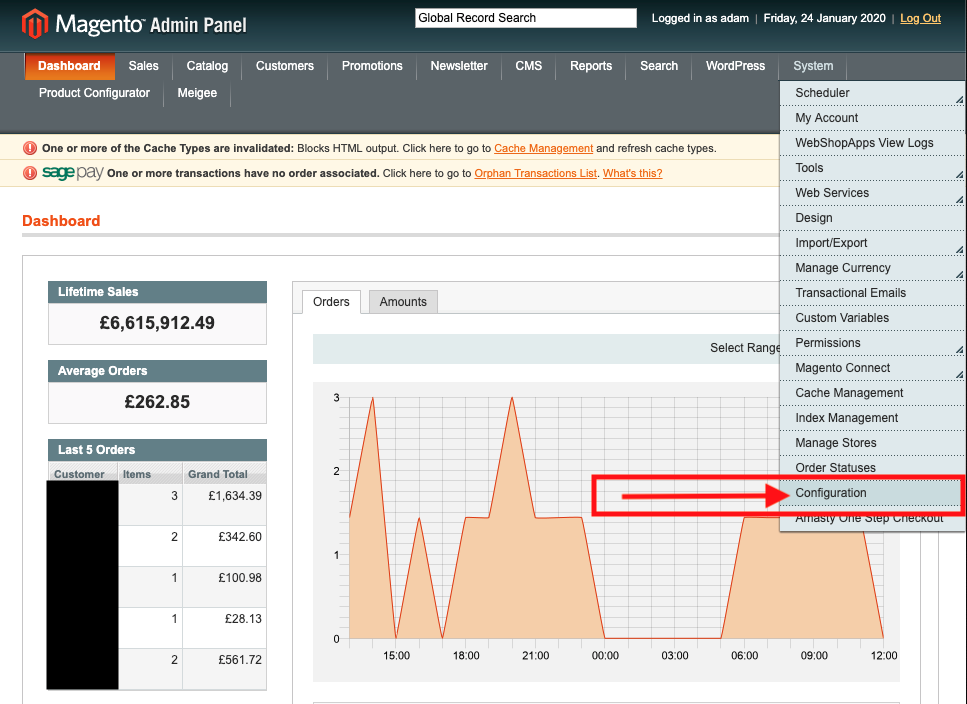Follow the Cache Management notice link

click(543, 148)
